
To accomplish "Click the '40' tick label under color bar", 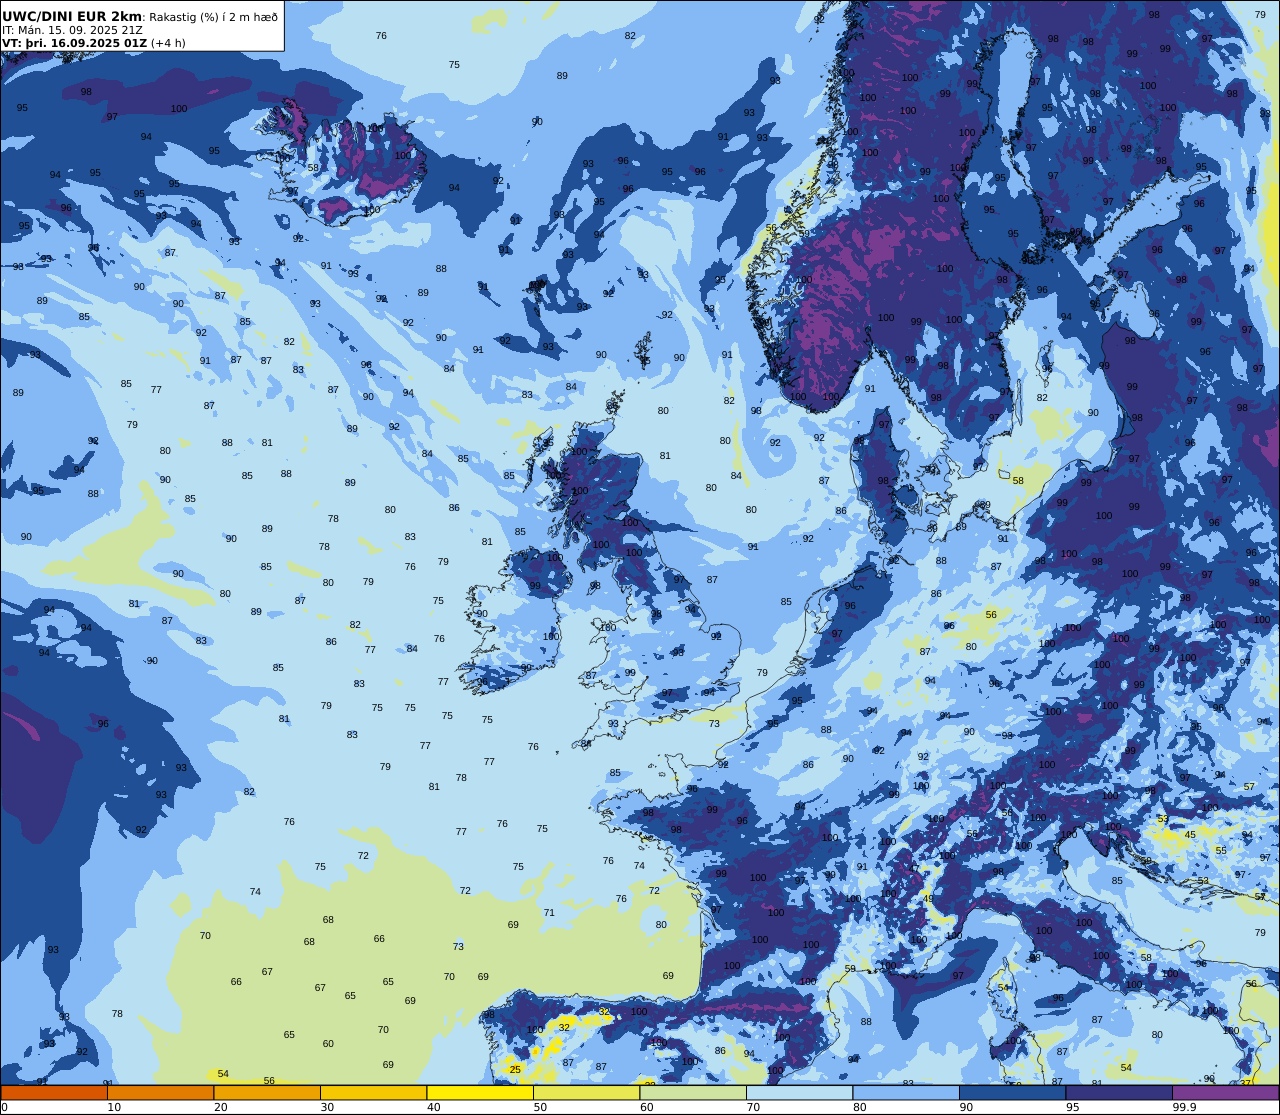I will tap(433, 1107).
